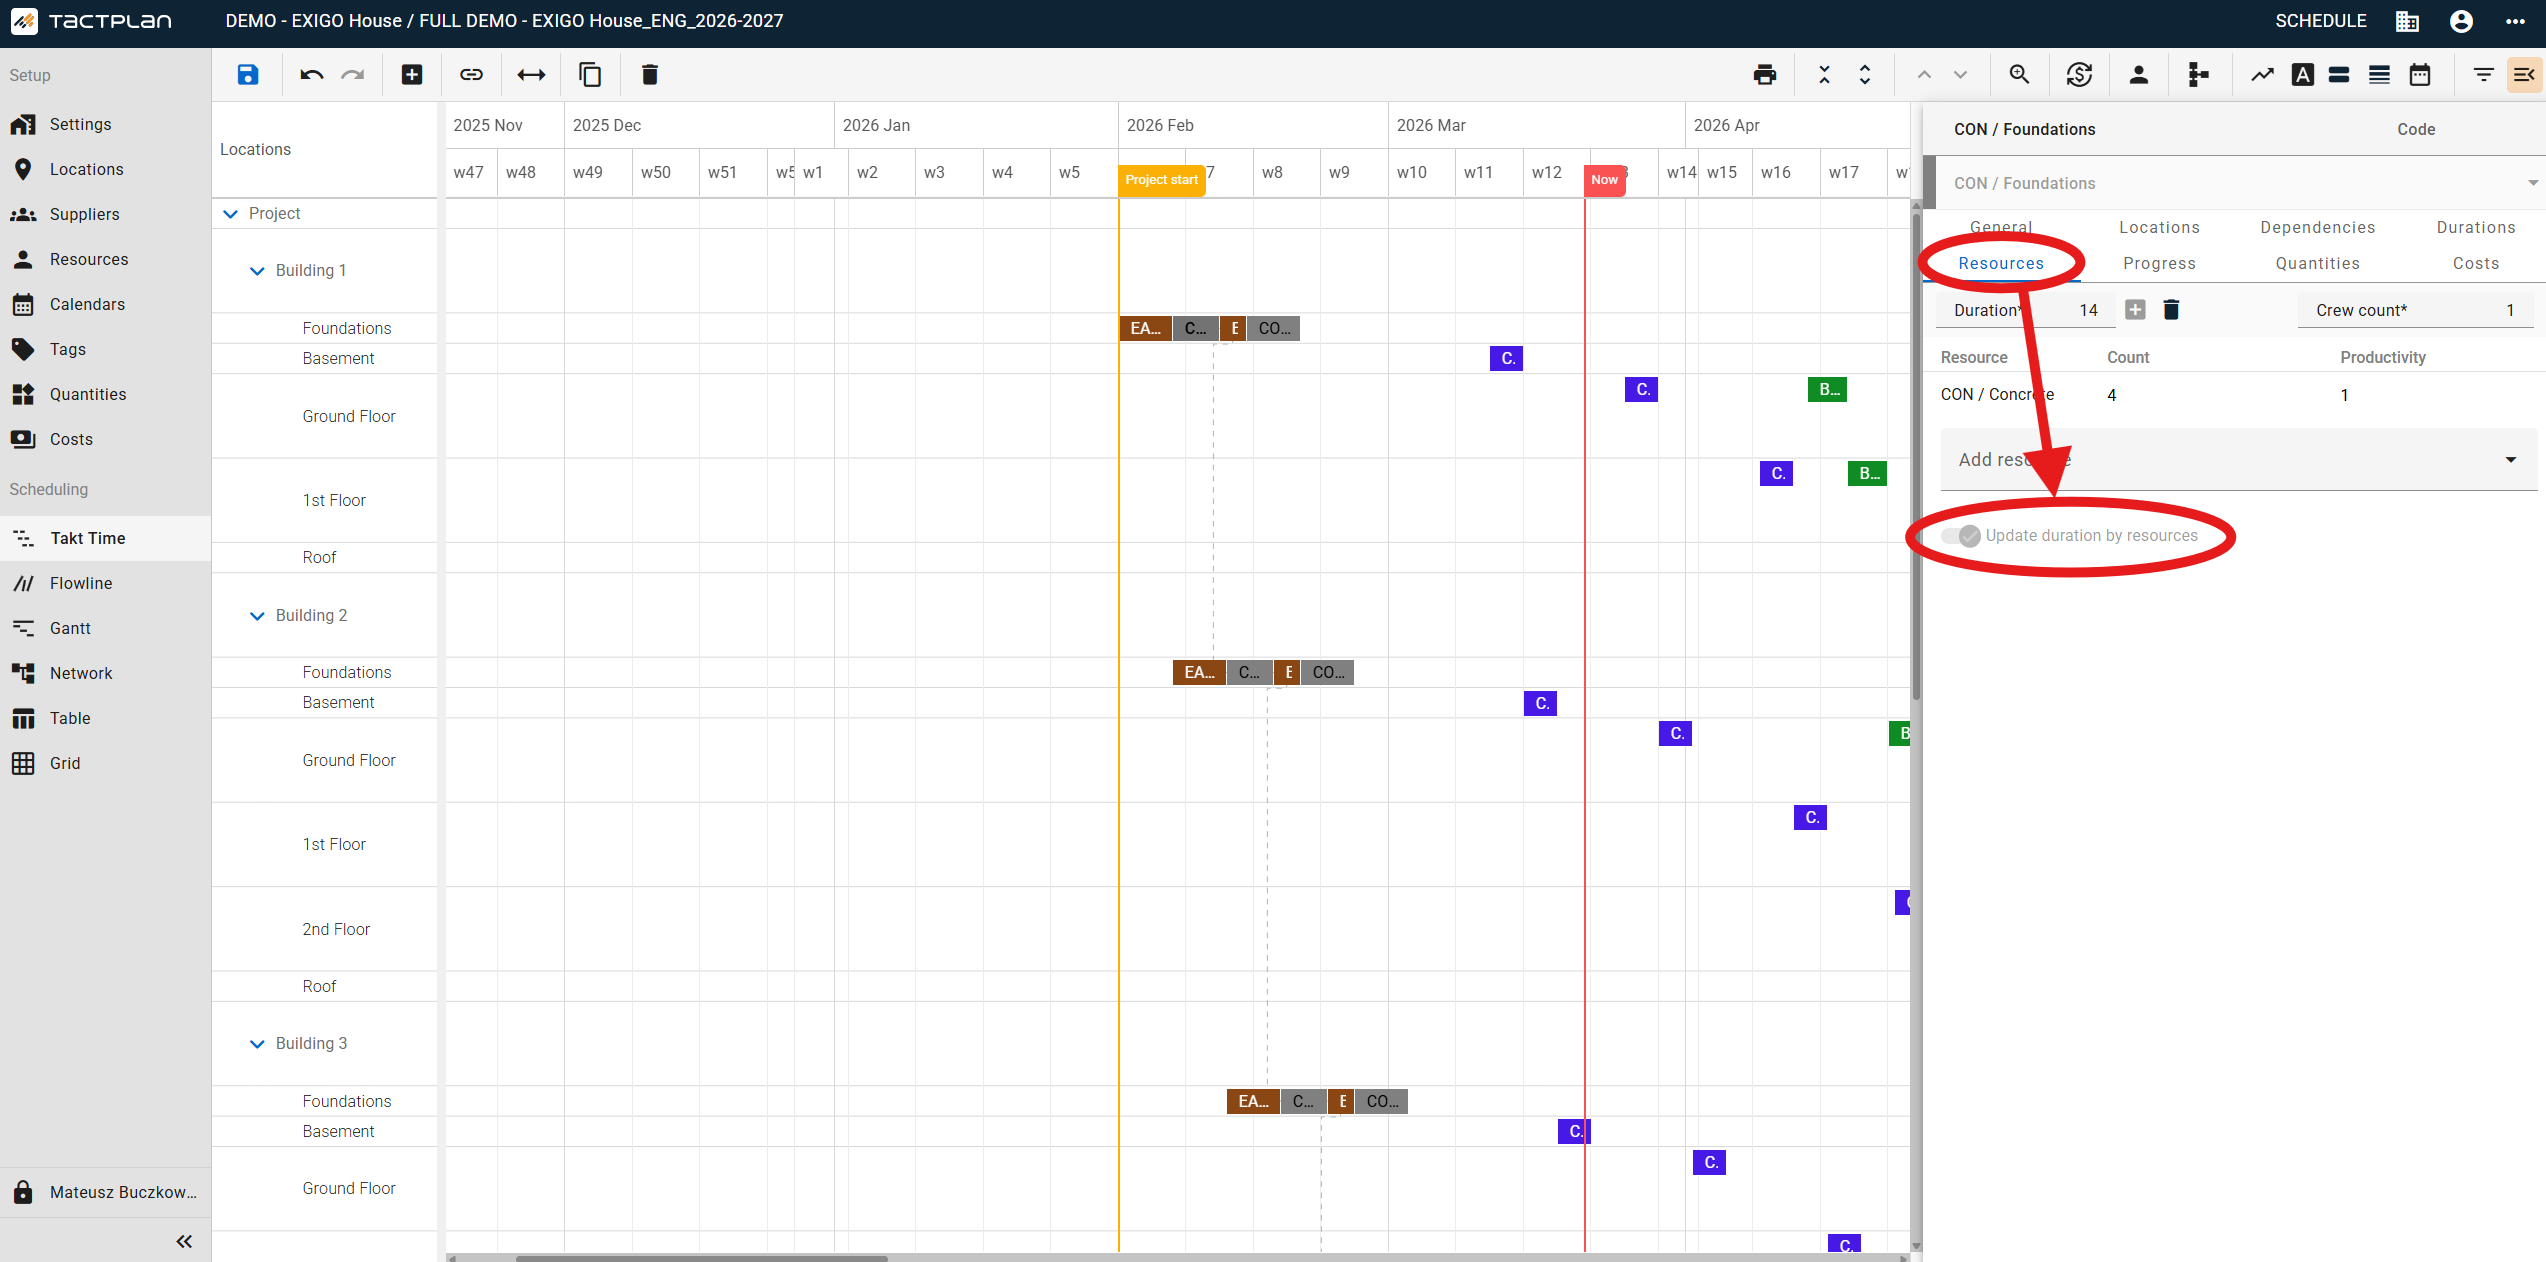Edit the Crew count field
The width and height of the screenshot is (2546, 1262).
(2417, 310)
